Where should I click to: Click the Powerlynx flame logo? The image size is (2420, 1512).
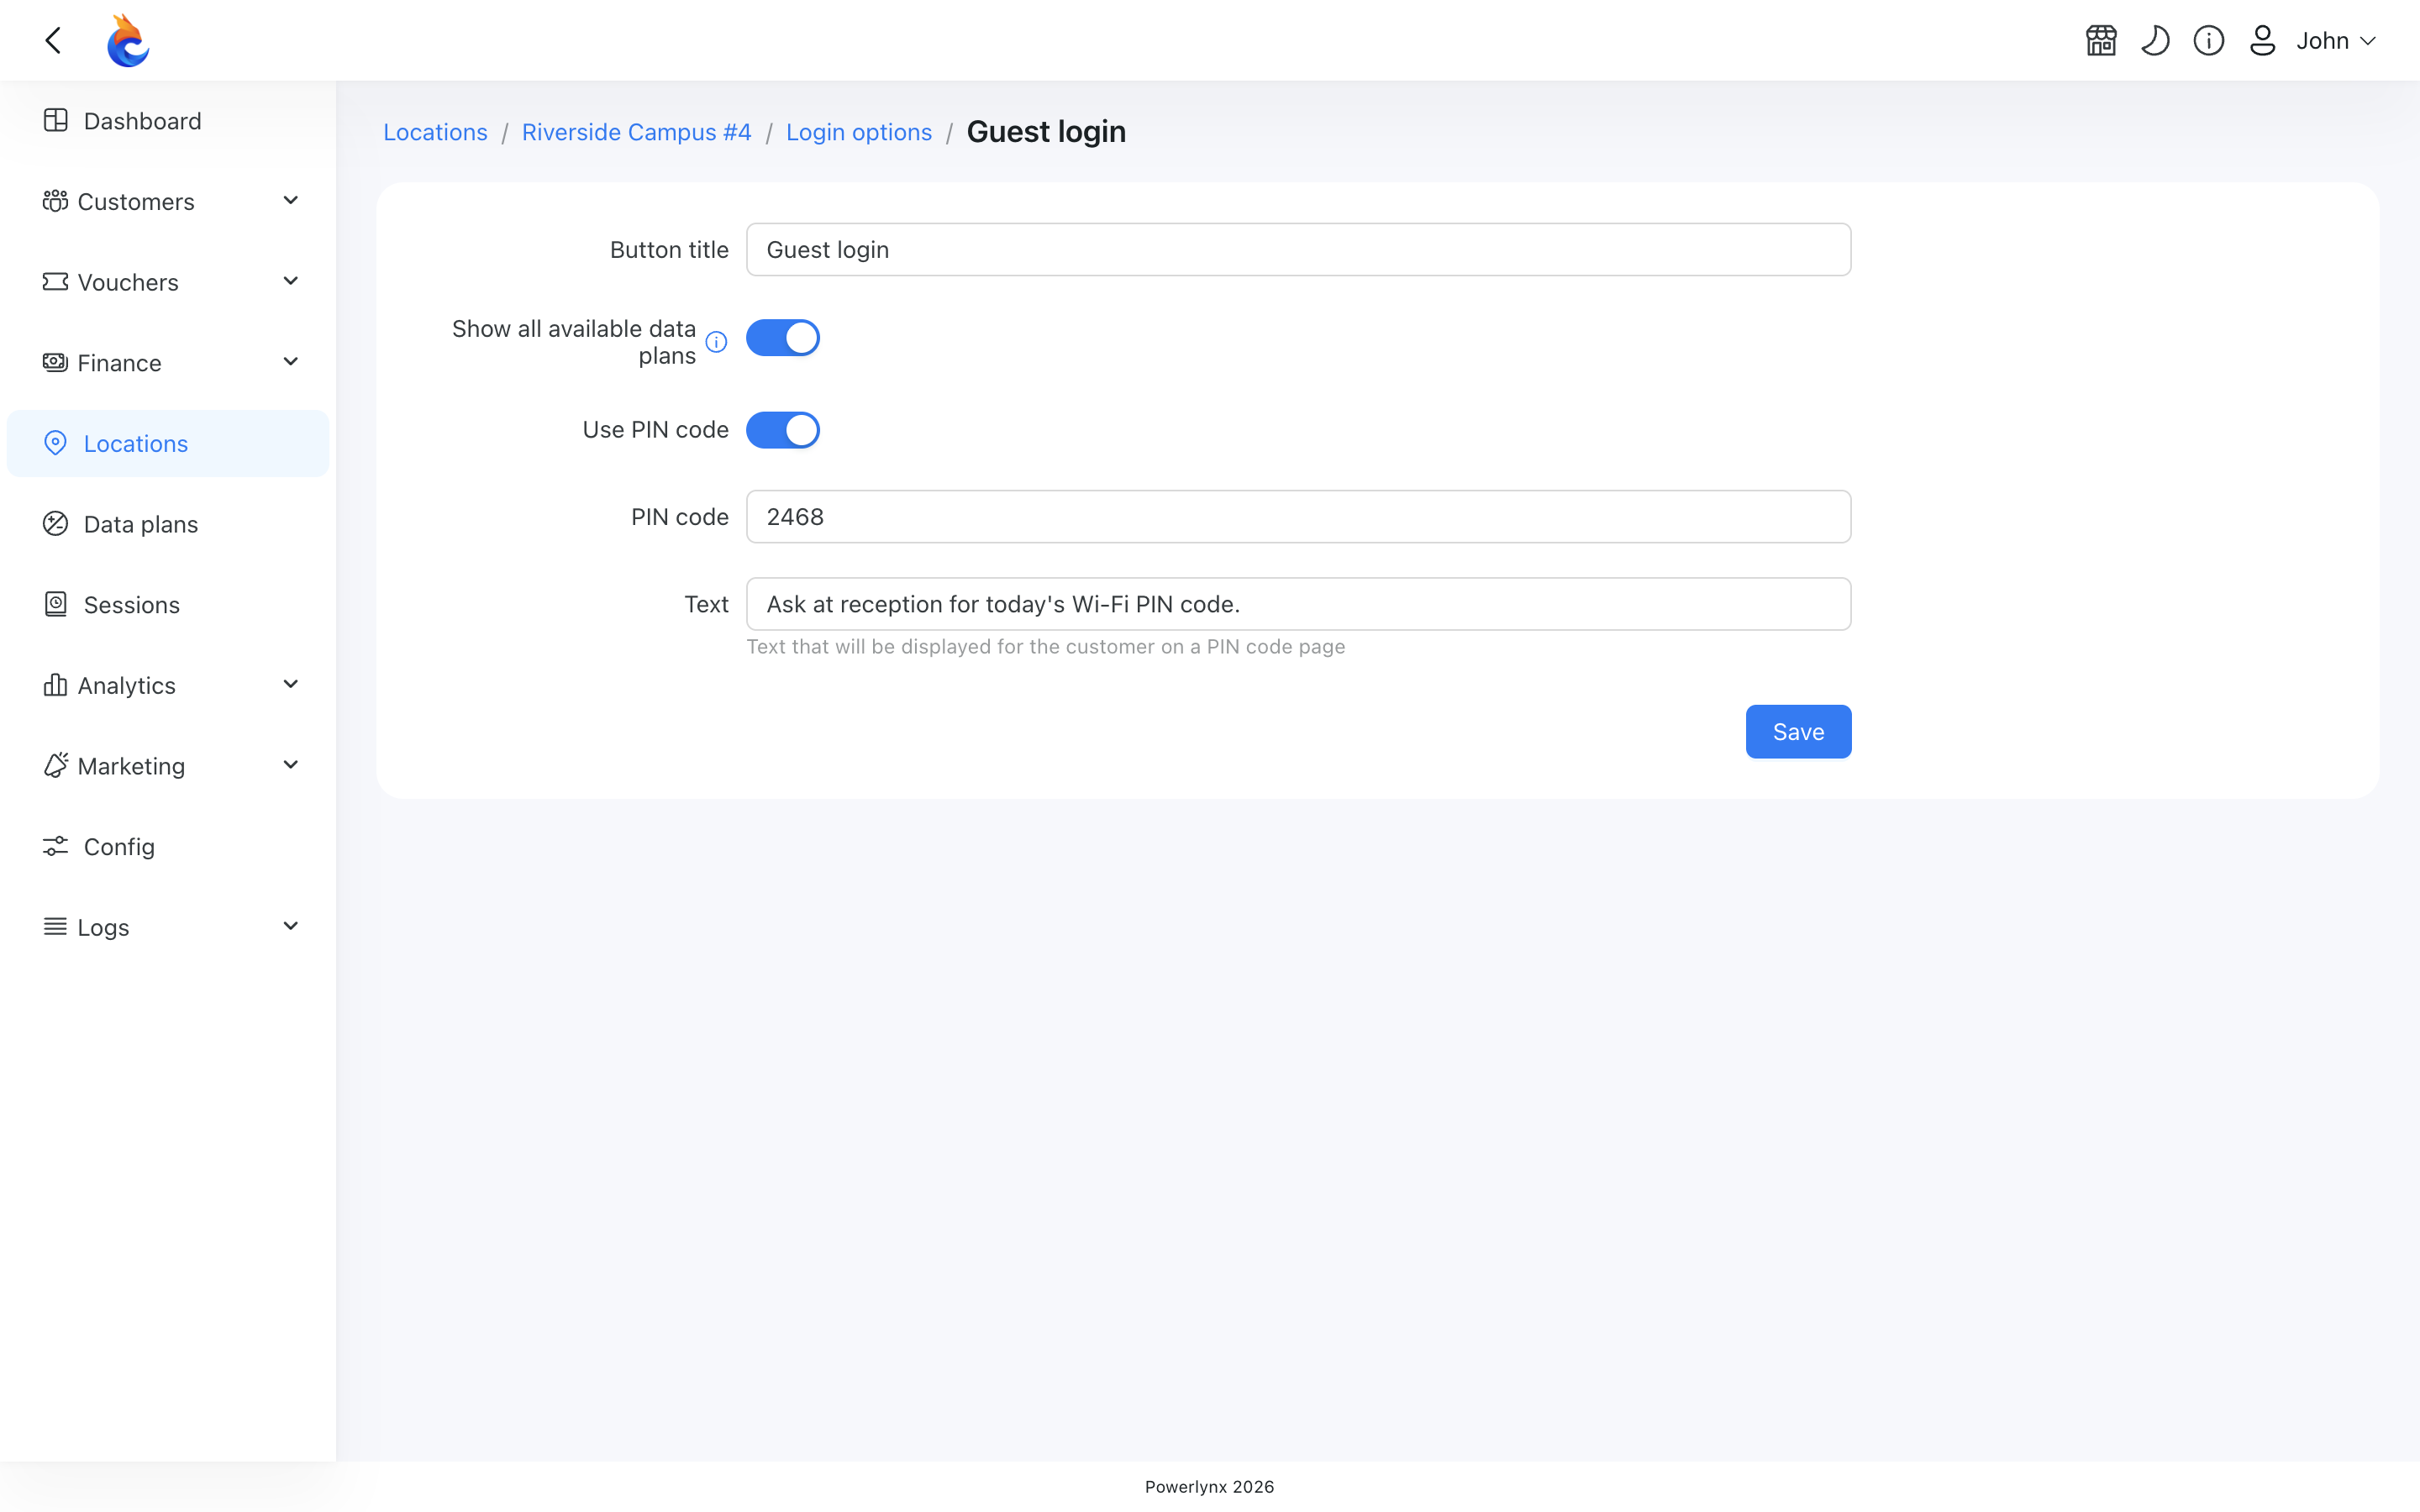tap(128, 40)
